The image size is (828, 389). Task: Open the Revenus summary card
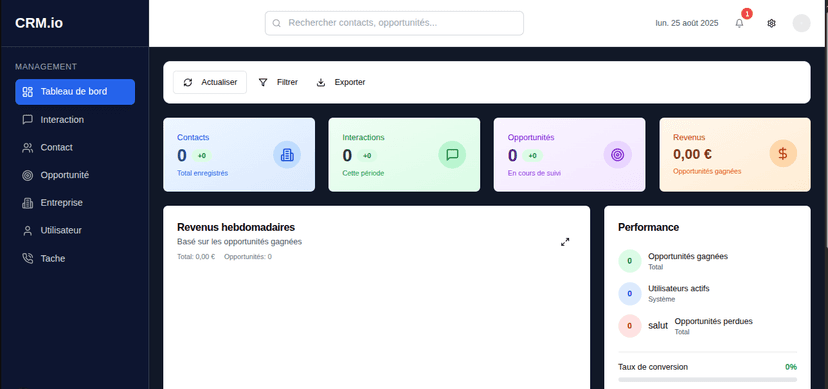coord(735,155)
